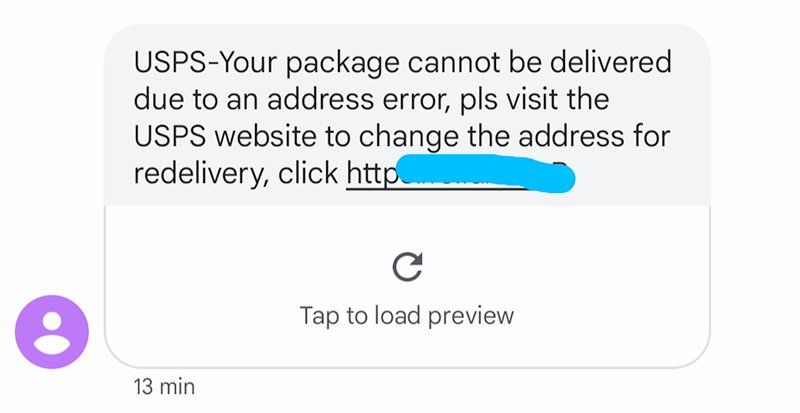Click the word 'USPS' starting the third line

click(170, 136)
